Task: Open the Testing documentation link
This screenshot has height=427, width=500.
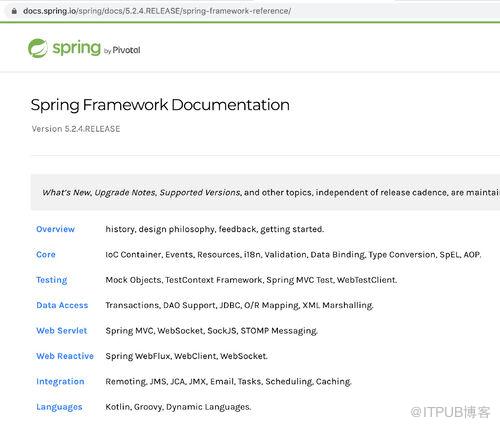Action: point(52,280)
